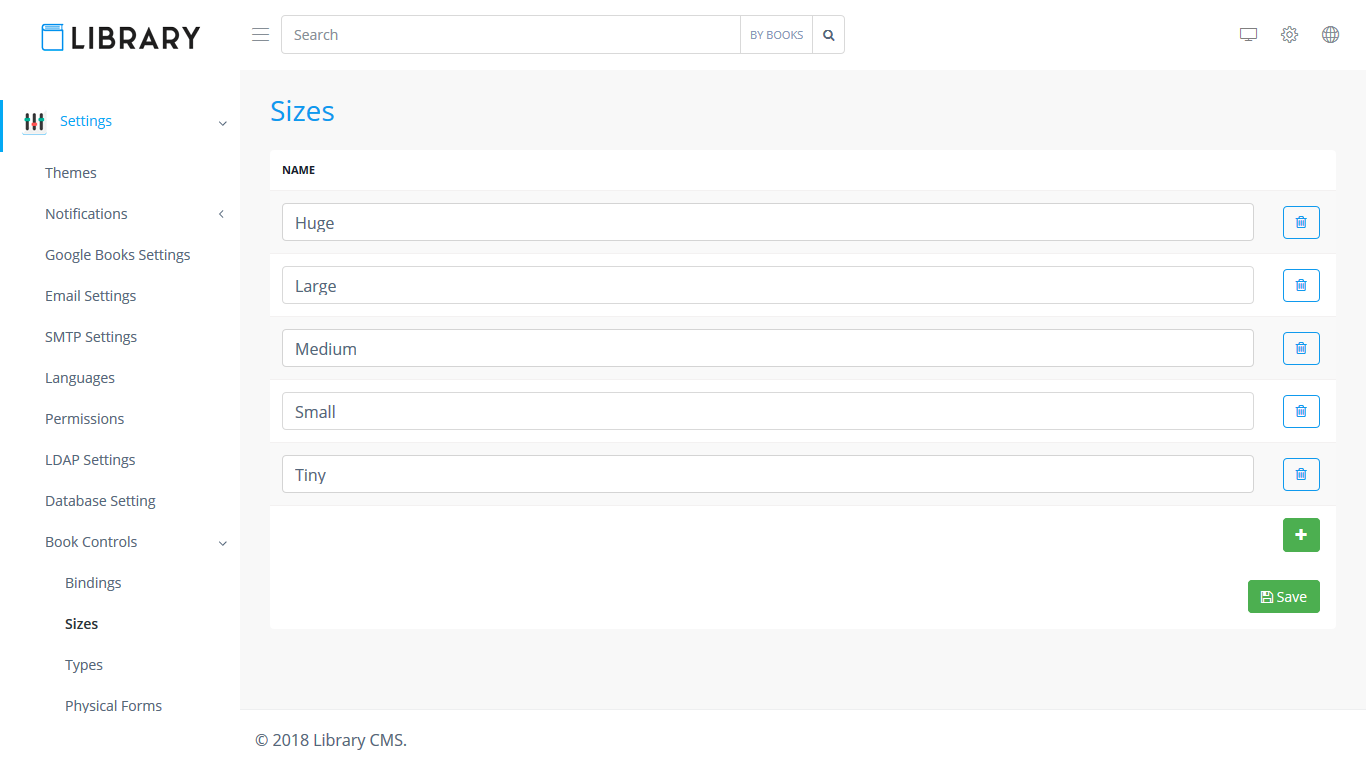Add a new size row
The image size is (1366, 768).
click(x=1301, y=535)
